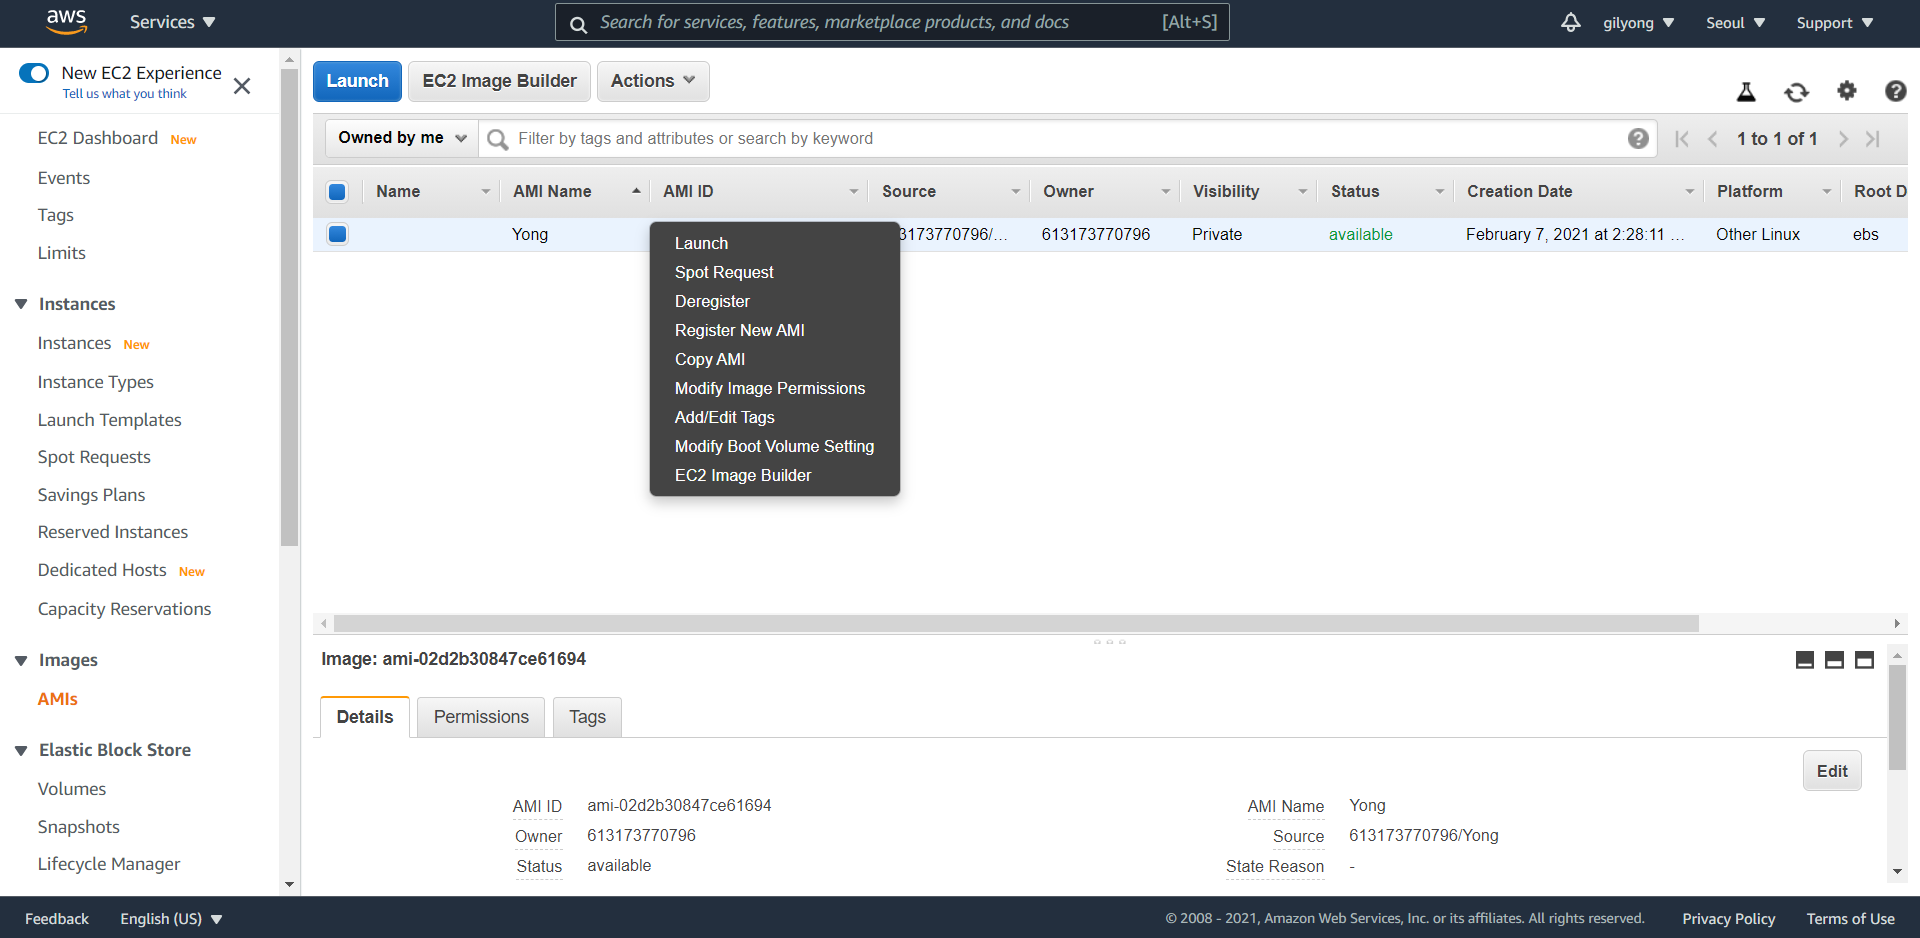Open the help question mark icon
The width and height of the screenshot is (1920, 938).
(x=1895, y=91)
